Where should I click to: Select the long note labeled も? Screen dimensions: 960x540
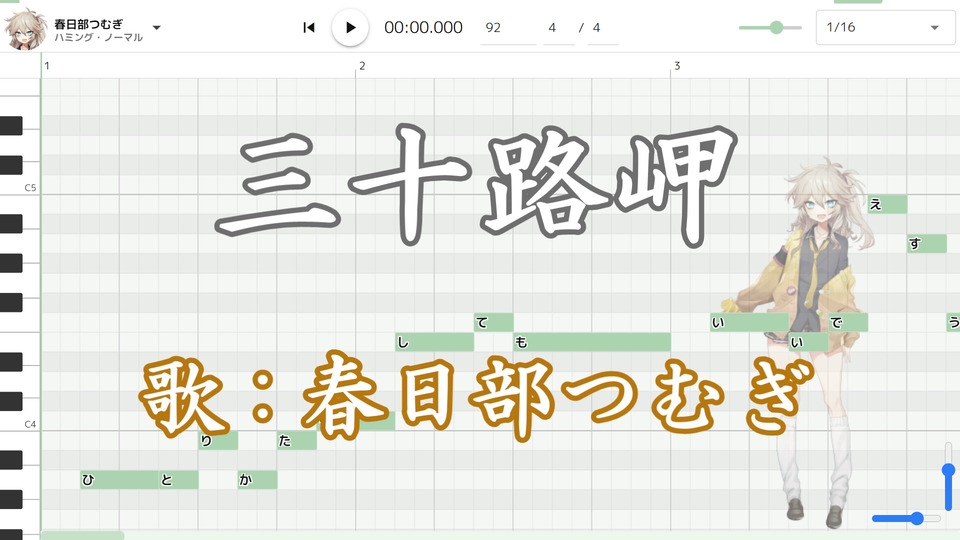[x=592, y=342]
